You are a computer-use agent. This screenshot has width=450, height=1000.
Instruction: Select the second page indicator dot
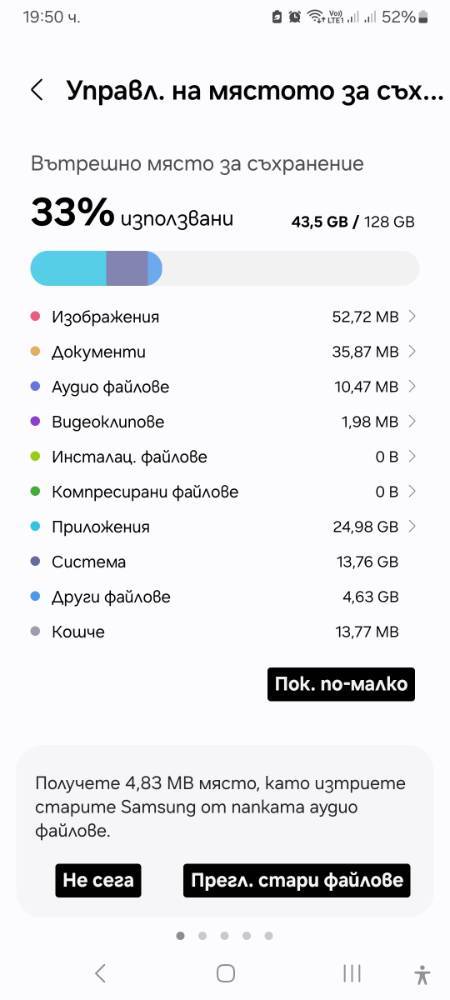(x=203, y=936)
